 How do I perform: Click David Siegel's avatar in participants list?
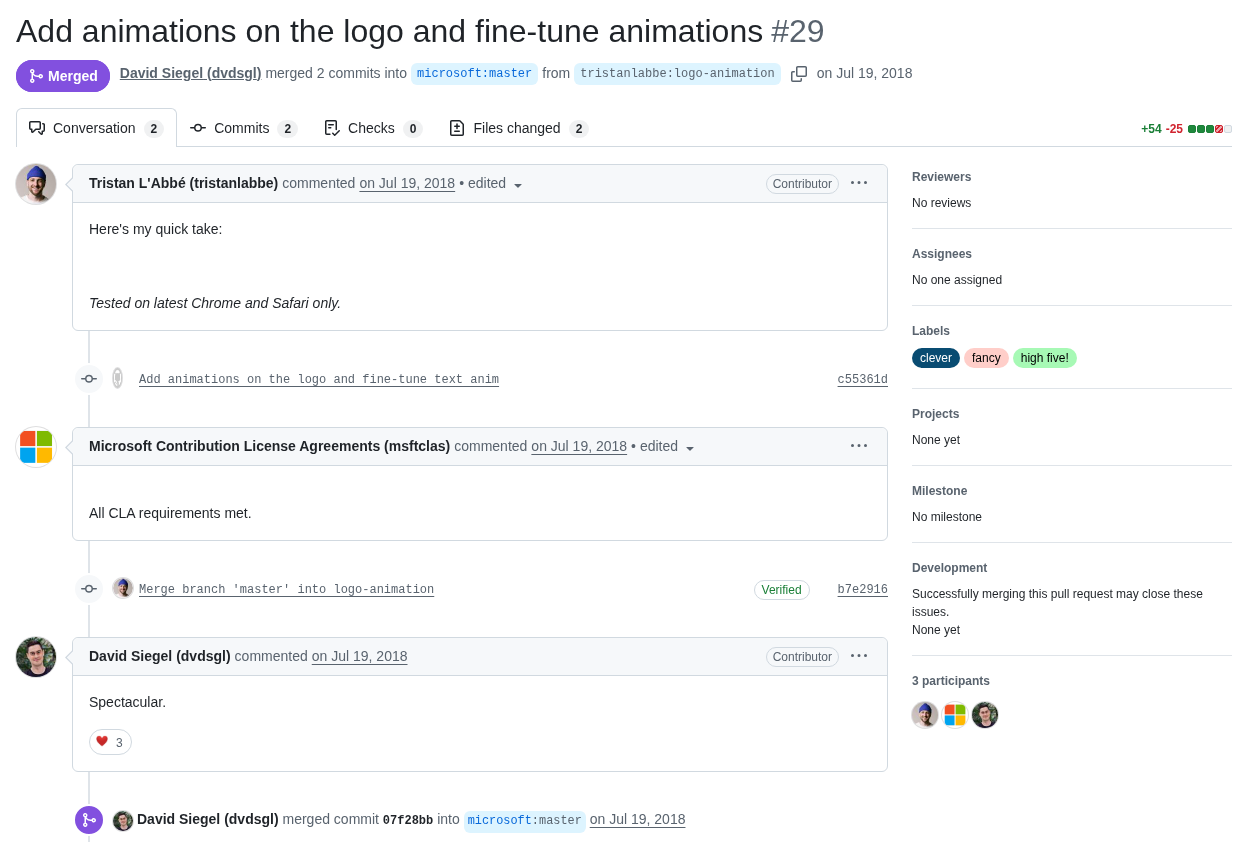pyautogui.click(x=985, y=715)
